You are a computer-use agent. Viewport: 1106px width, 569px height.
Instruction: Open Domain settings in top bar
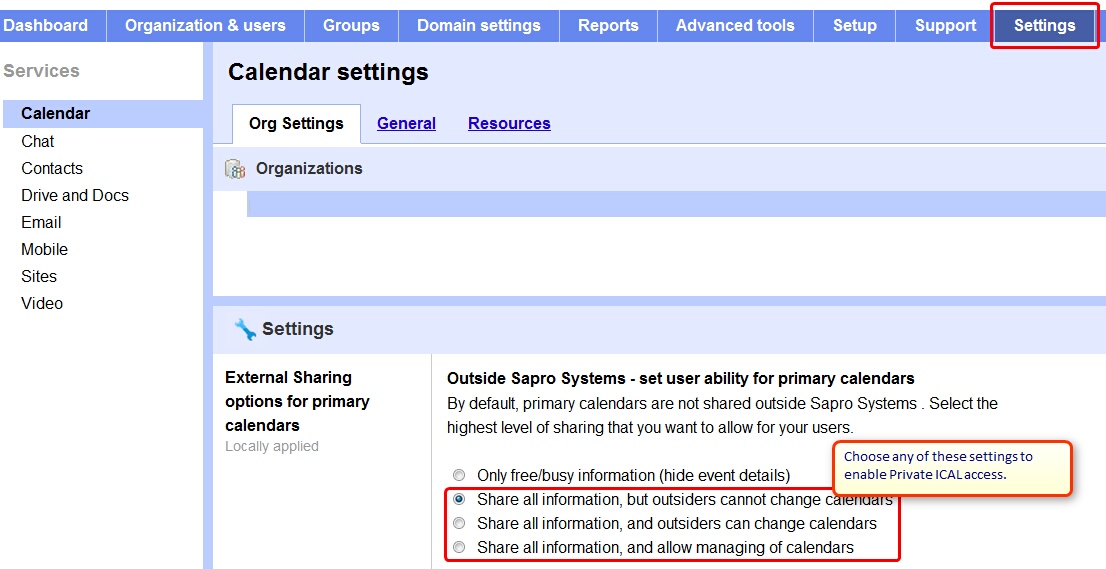(478, 25)
